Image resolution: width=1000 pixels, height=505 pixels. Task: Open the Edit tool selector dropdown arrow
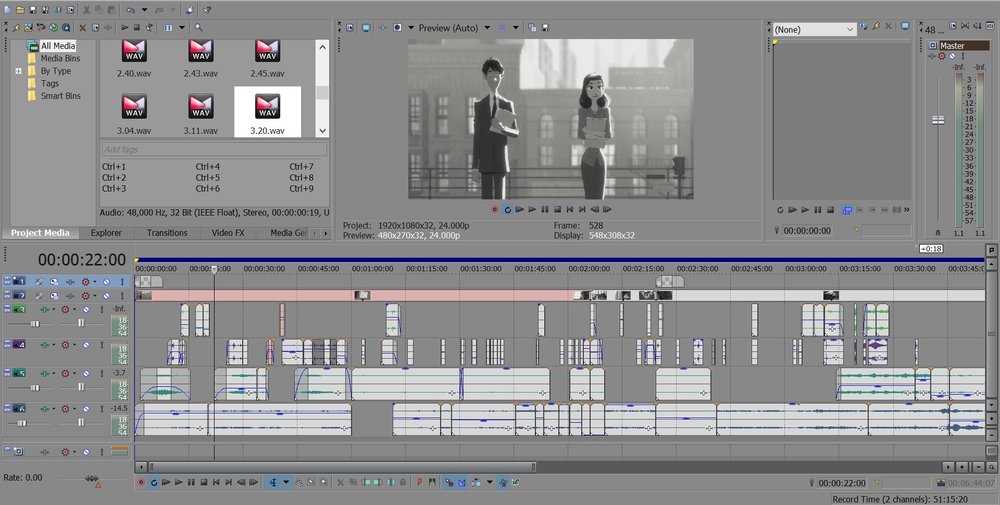pyautogui.click(x=286, y=483)
